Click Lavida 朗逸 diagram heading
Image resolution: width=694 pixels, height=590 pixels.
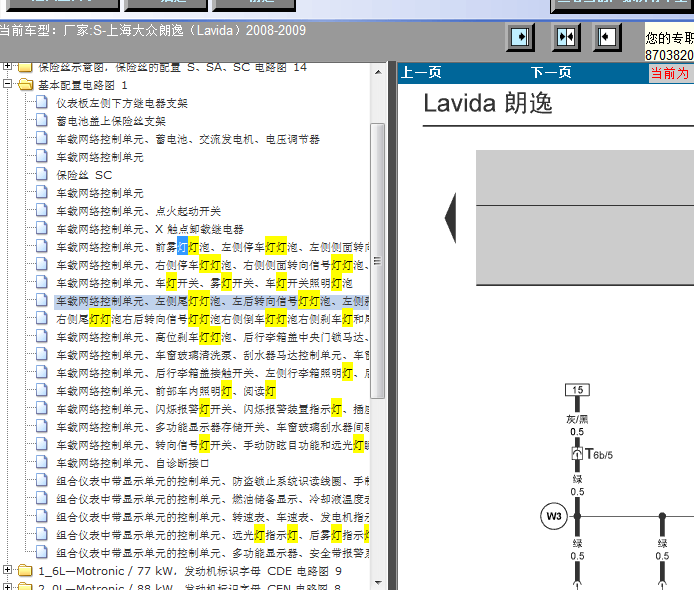click(x=488, y=104)
